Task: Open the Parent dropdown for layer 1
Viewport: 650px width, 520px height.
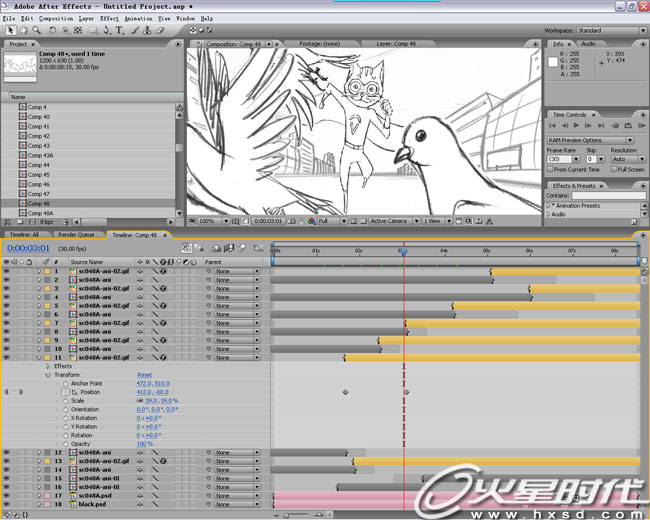Action: [x=237, y=271]
